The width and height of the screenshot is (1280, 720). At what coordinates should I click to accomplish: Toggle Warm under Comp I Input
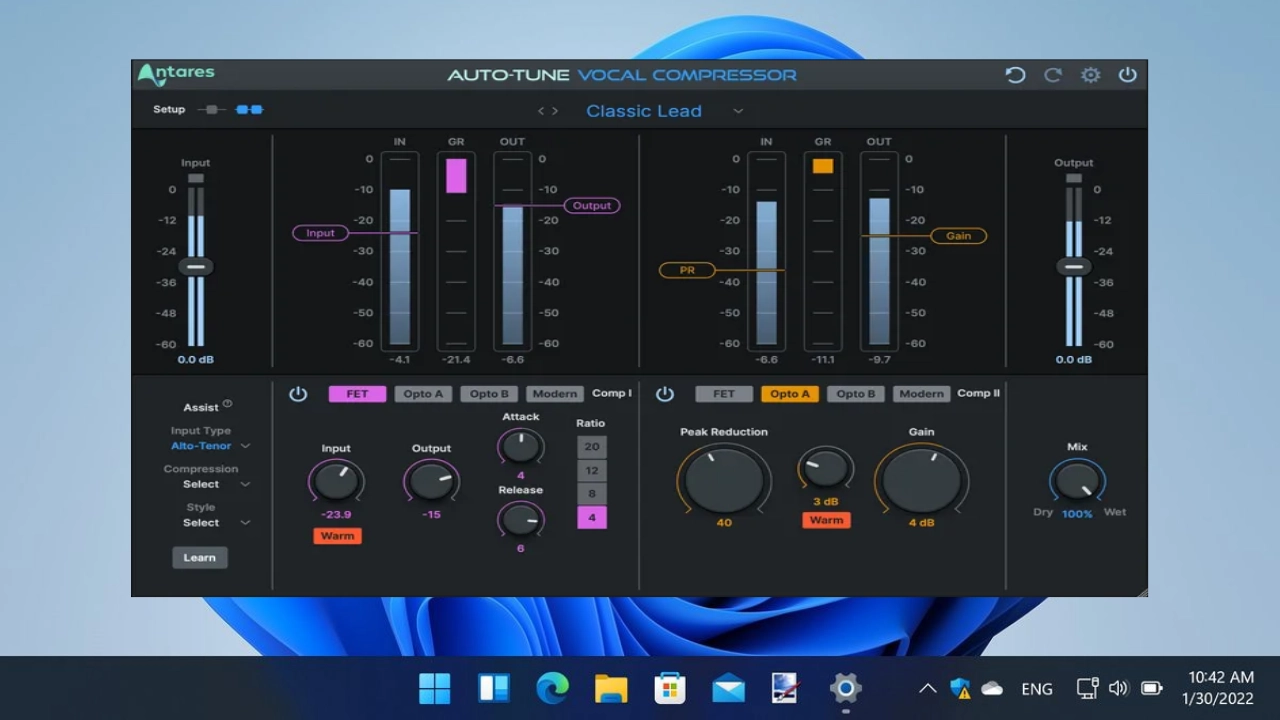point(337,536)
